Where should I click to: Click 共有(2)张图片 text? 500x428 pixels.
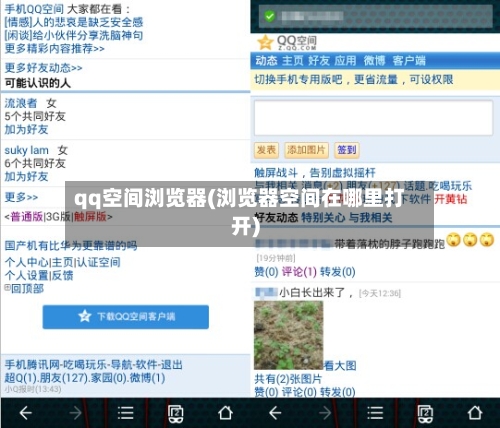[x=288, y=379]
